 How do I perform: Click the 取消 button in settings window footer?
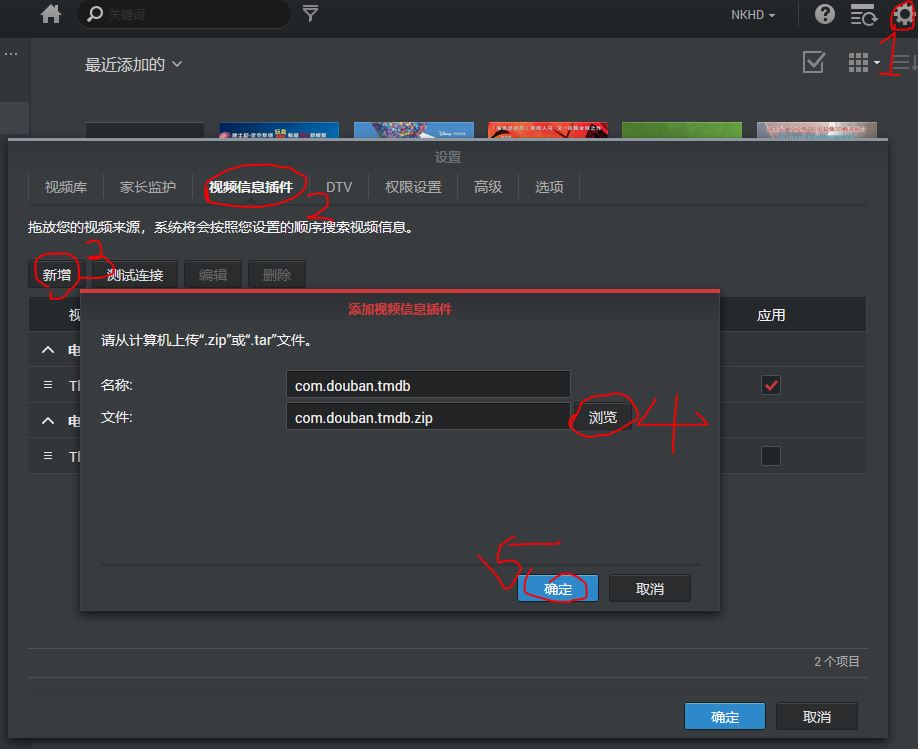pyautogui.click(x=816, y=717)
